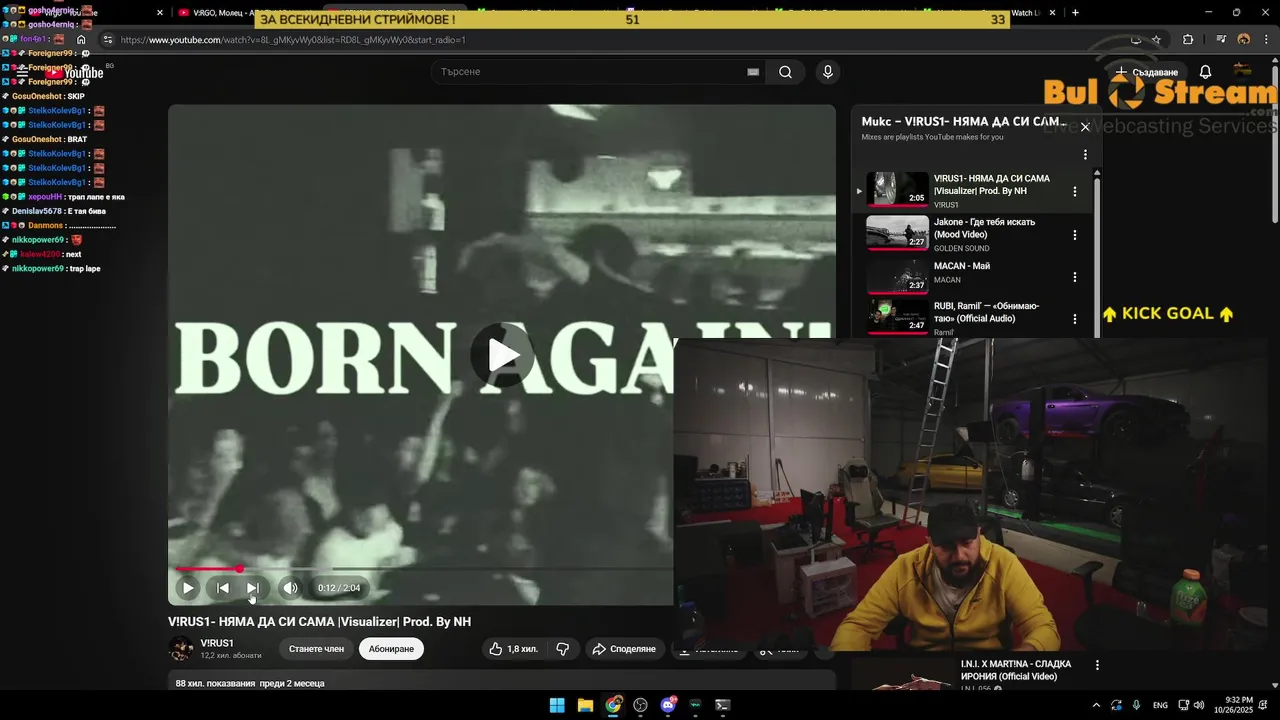Skip to the next video in player controls

point(253,588)
